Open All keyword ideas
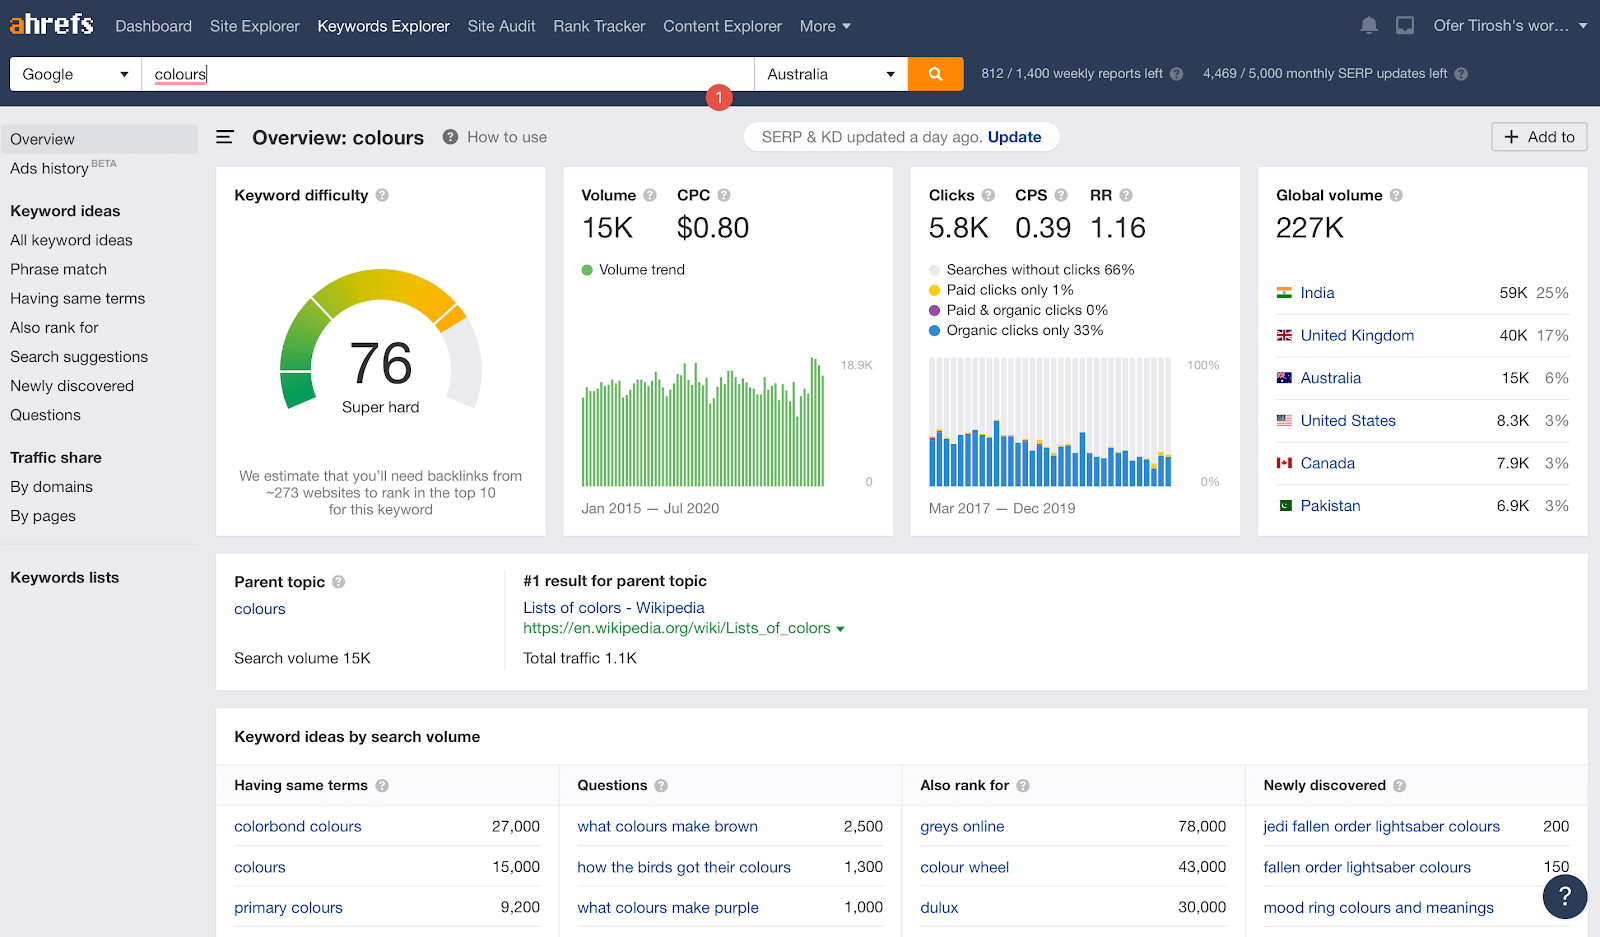The width and height of the screenshot is (1600, 937). tap(71, 240)
